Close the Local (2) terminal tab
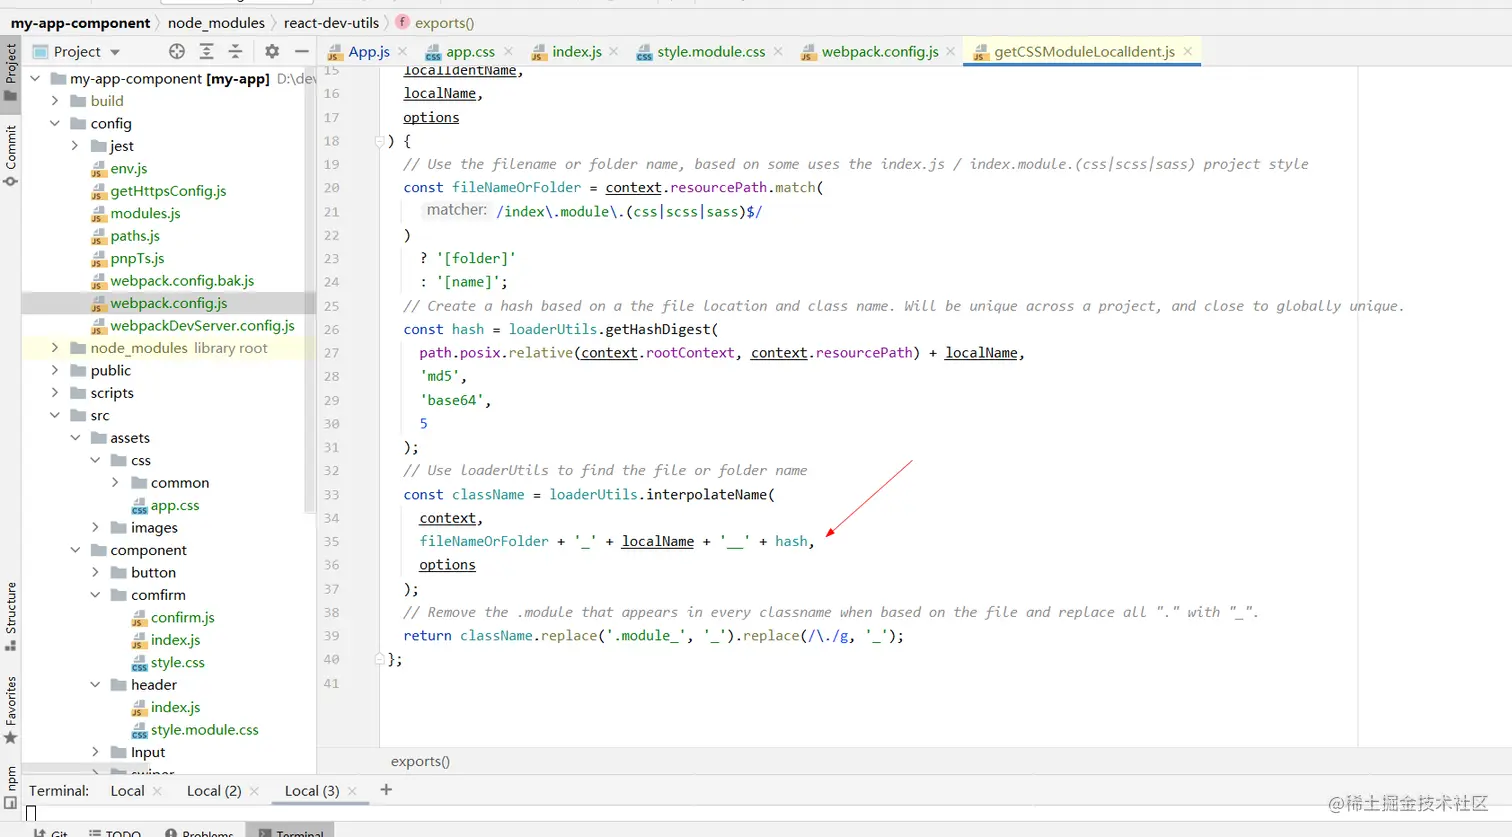Image resolution: width=1512 pixels, height=837 pixels. pos(254,791)
